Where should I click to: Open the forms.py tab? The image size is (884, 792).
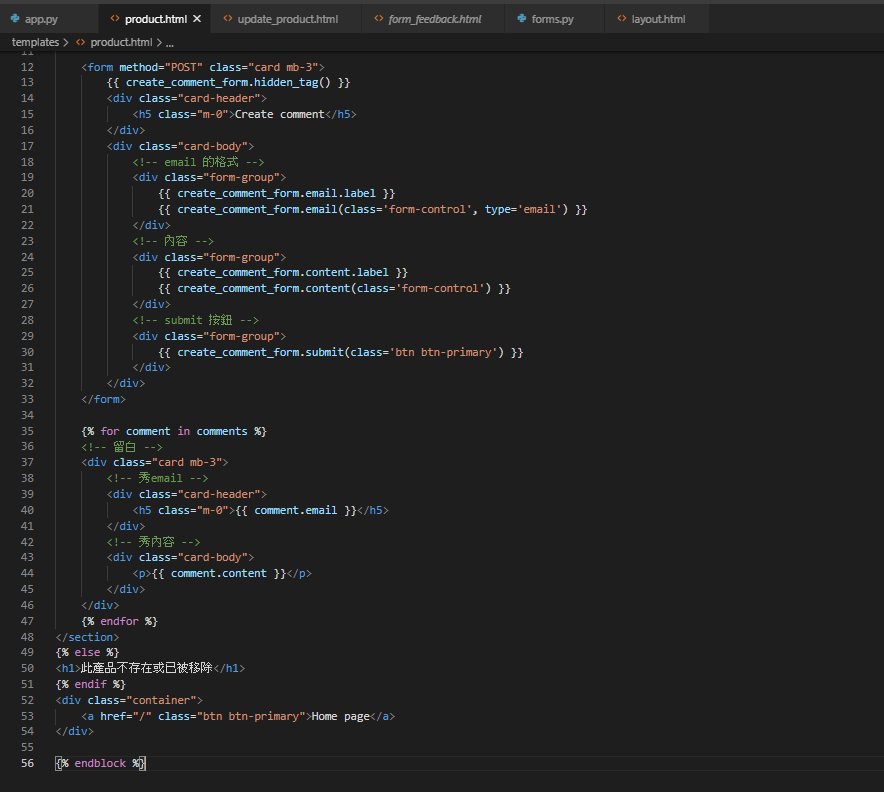(x=552, y=19)
